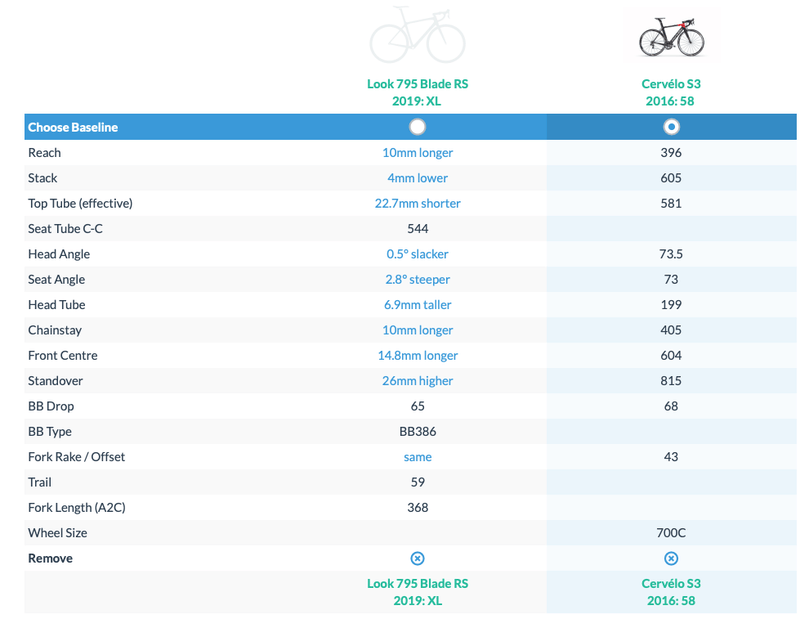Click the Cervélo fork rake value 43

(671, 457)
